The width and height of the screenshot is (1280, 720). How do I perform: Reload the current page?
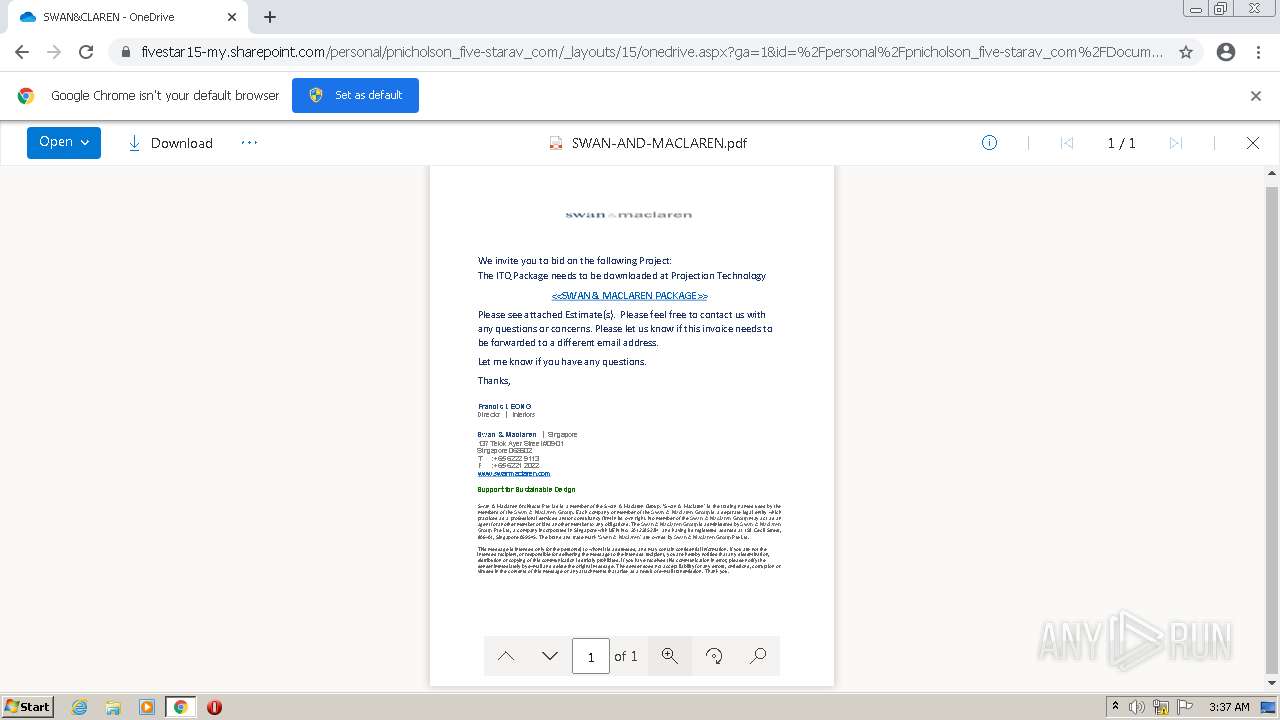pyautogui.click(x=86, y=52)
